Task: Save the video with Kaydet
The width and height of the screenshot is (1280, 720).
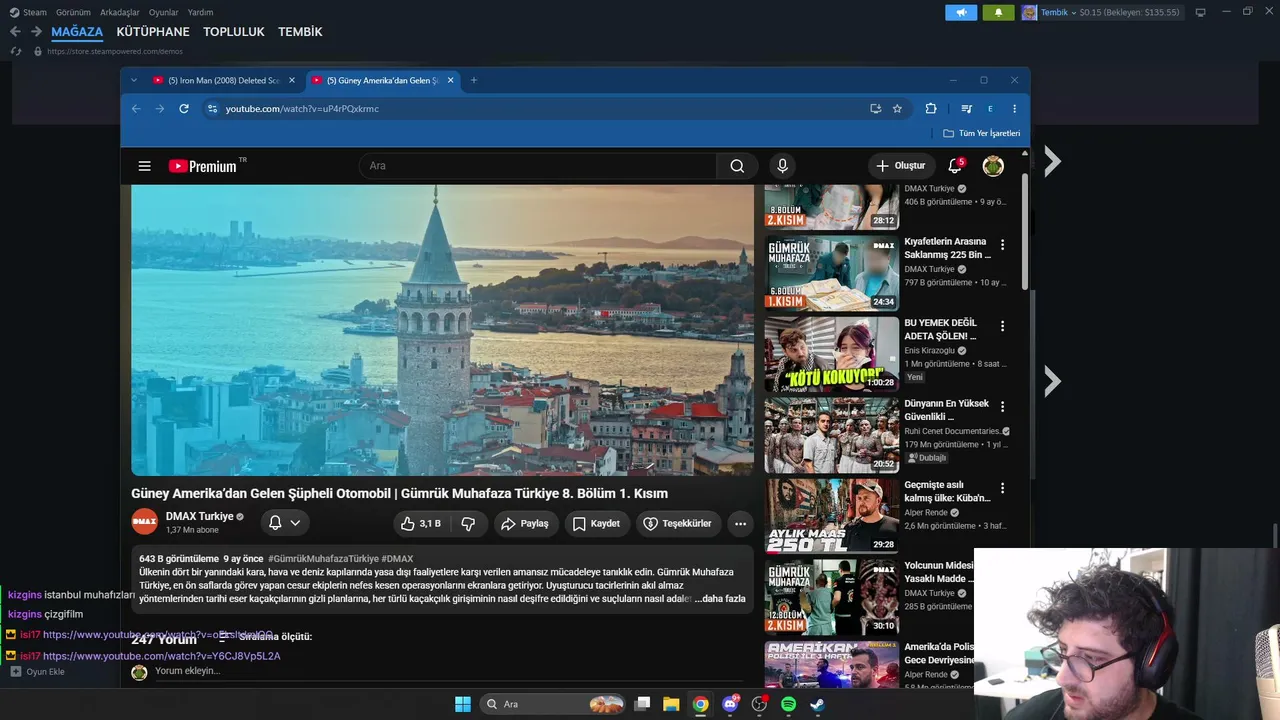Action: click(x=596, y=524)
